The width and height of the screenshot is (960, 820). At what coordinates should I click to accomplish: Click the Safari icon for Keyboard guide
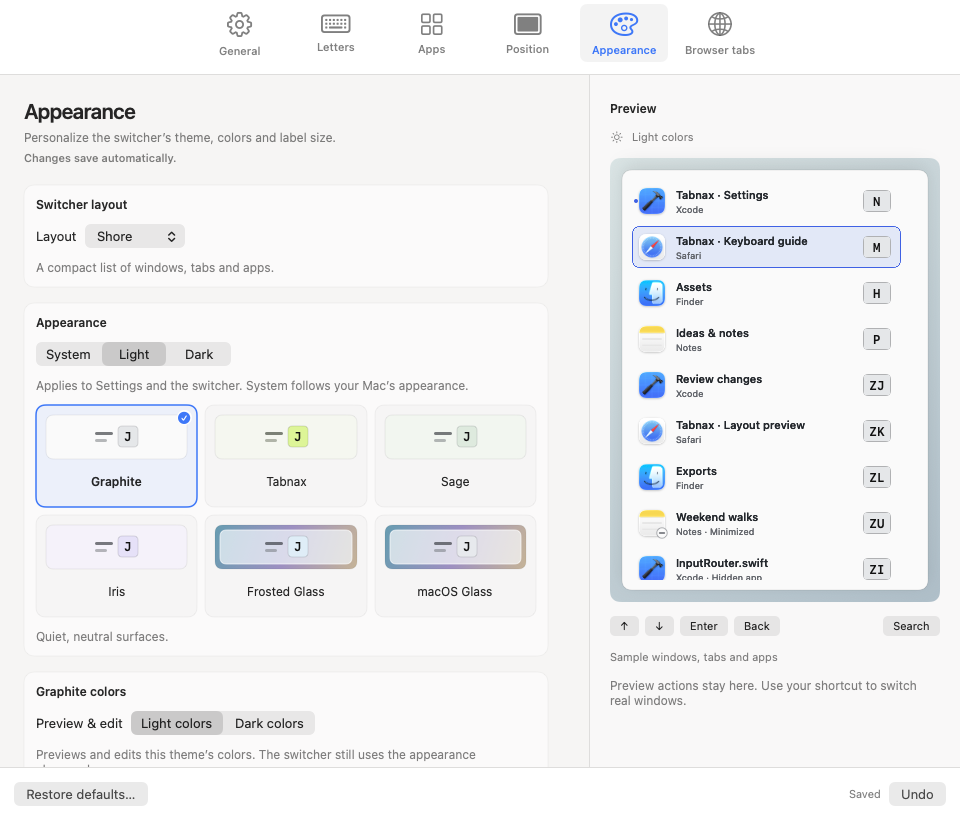coord(652,247)
